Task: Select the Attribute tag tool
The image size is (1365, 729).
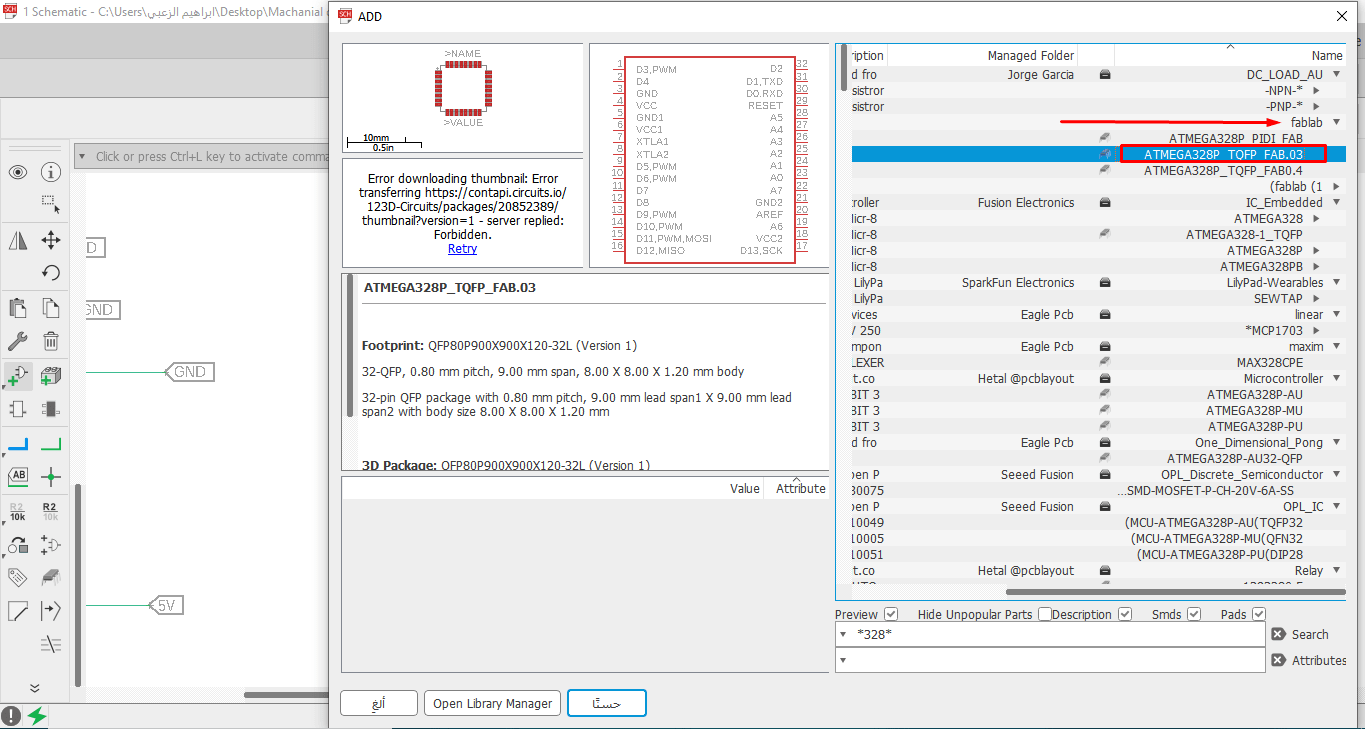Action: point(18,577)
